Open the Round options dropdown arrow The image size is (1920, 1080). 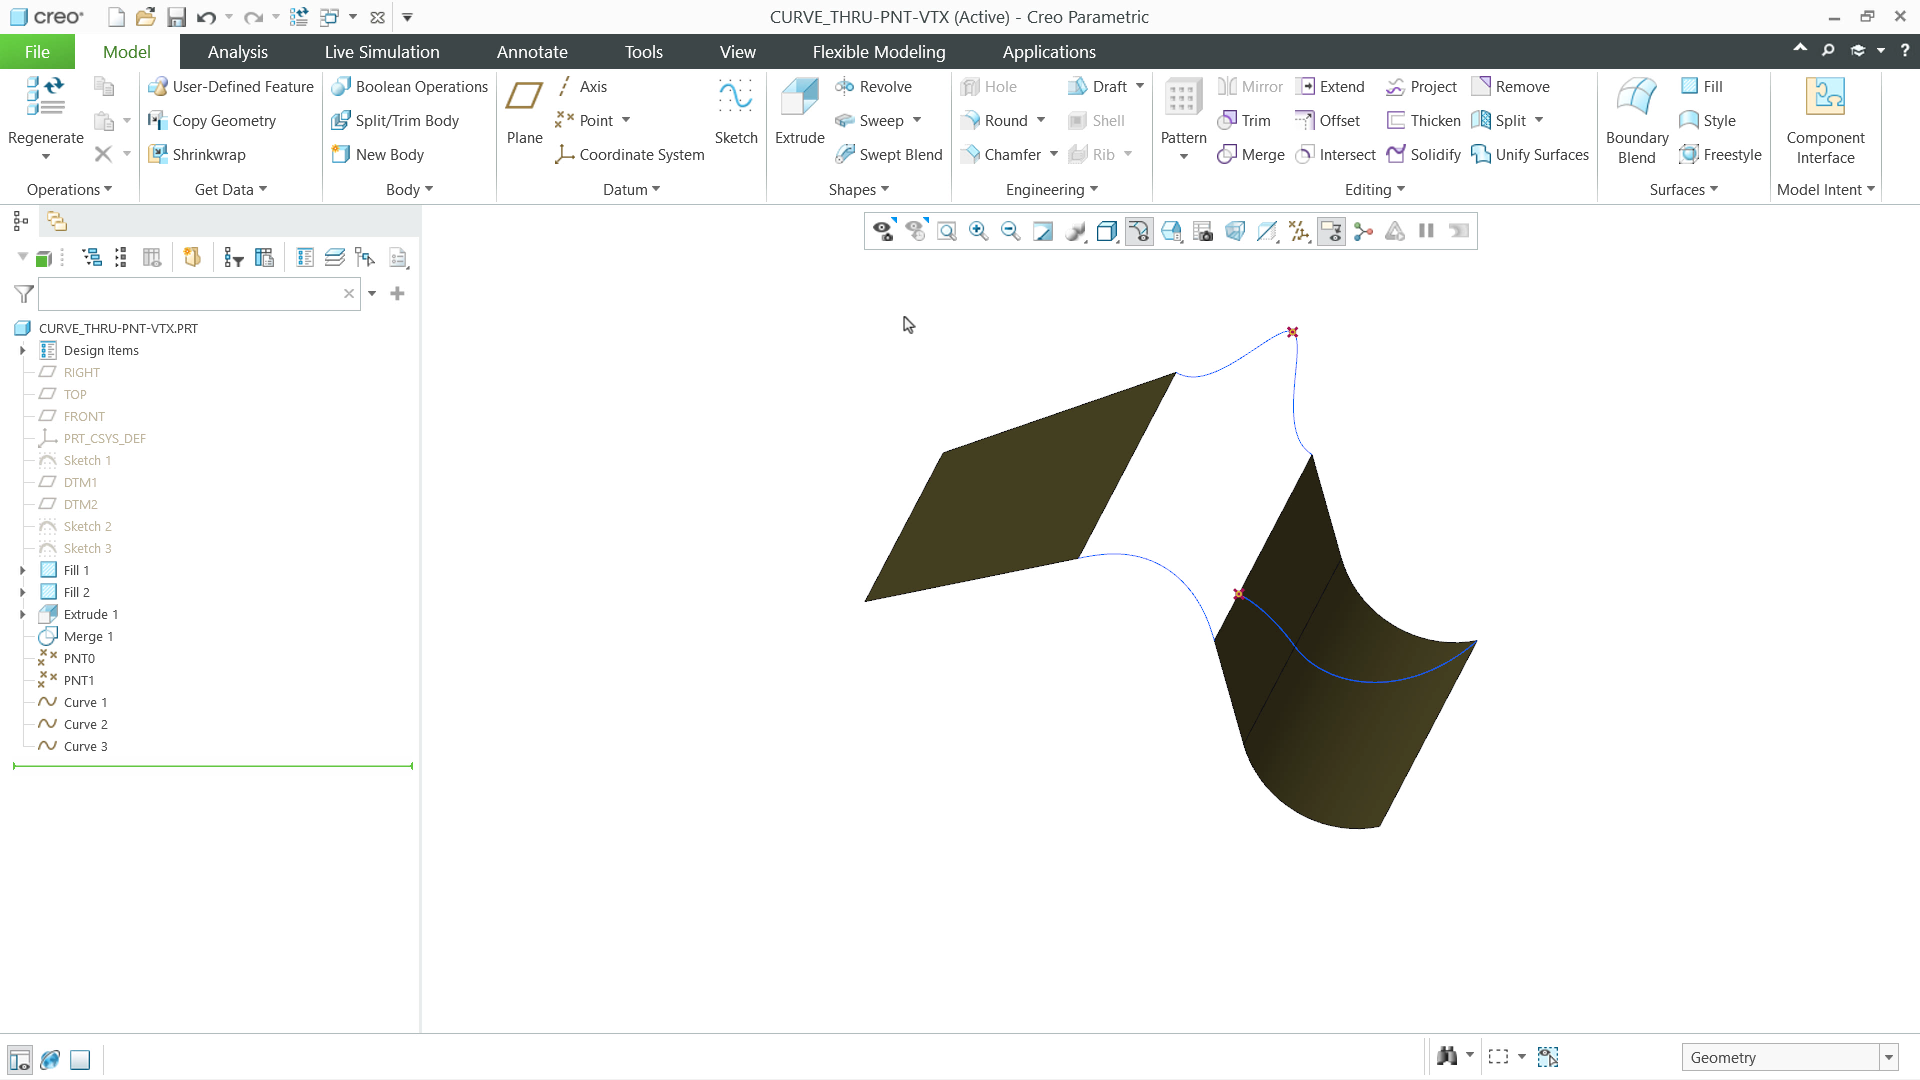point(1041,121)
